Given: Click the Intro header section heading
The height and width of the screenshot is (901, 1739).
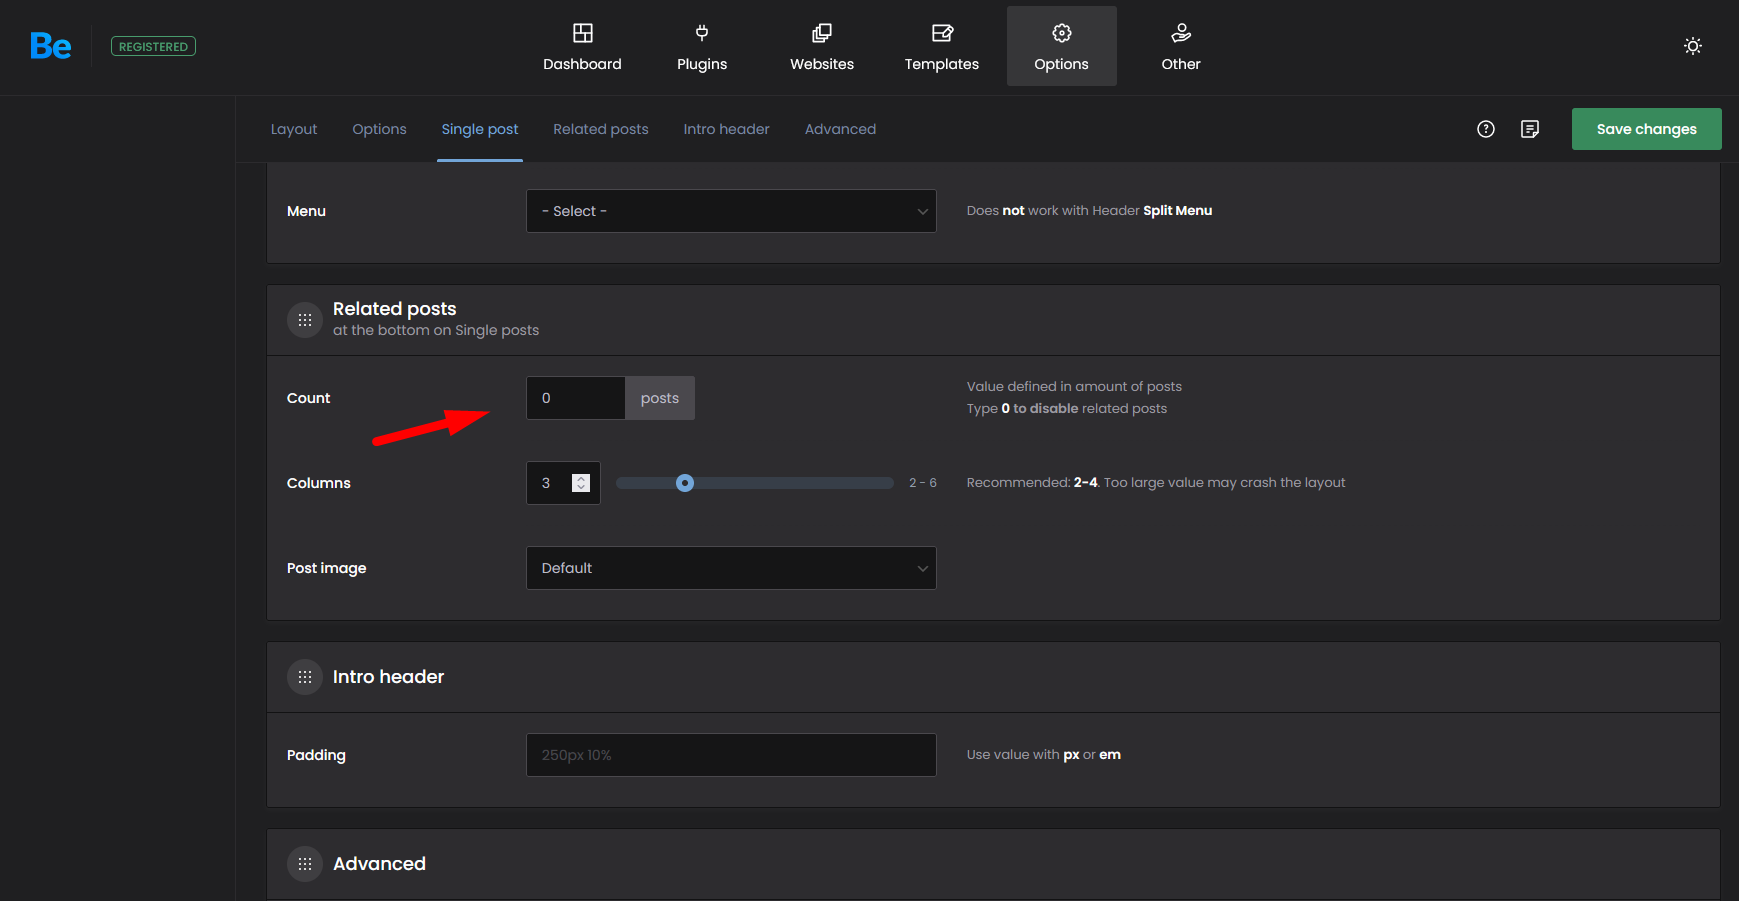Looking at the screenshot, I should click(x=389, y=677).
